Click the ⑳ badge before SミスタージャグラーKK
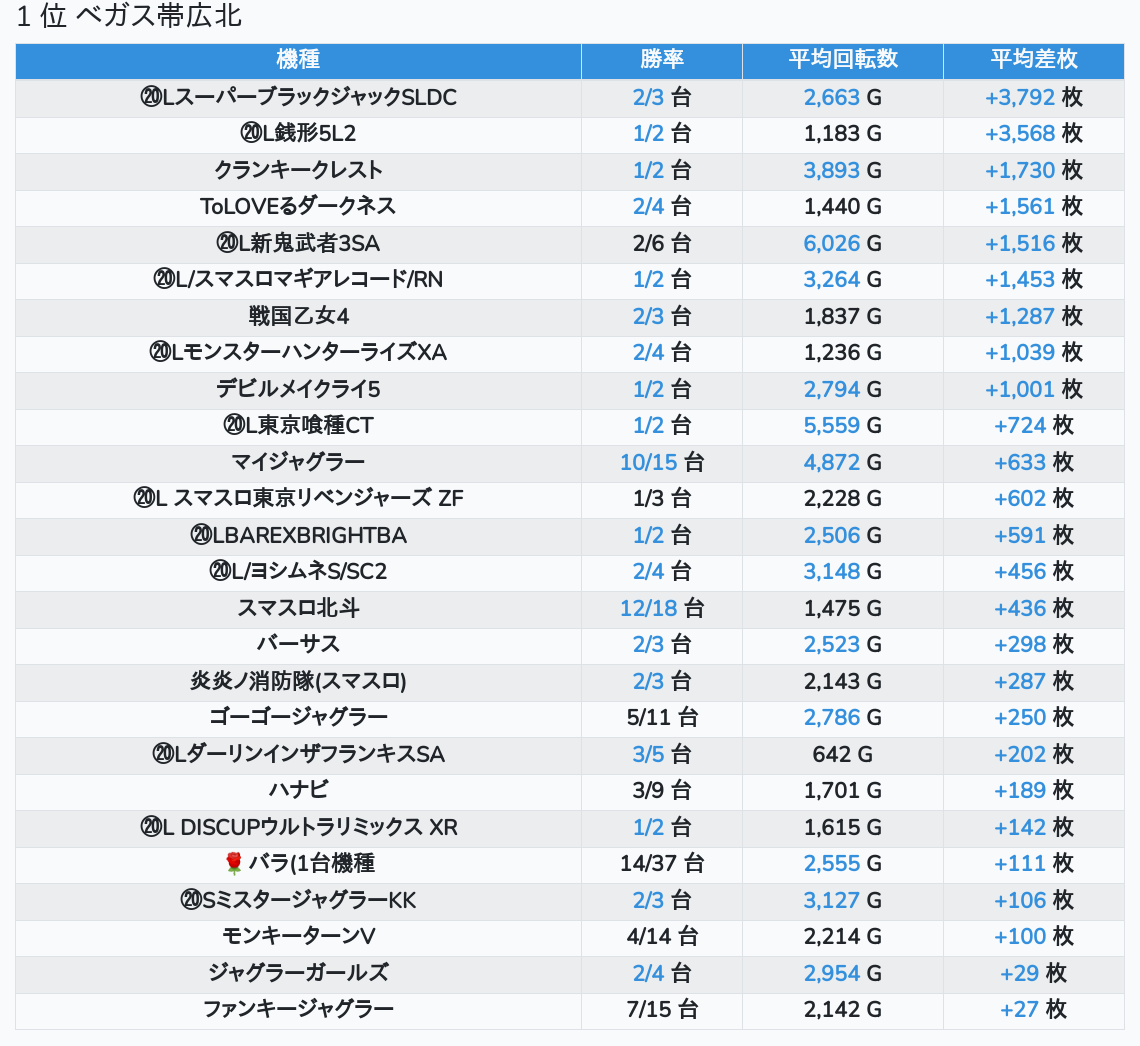1140x1046 pixels. click(x=191, y=900)
